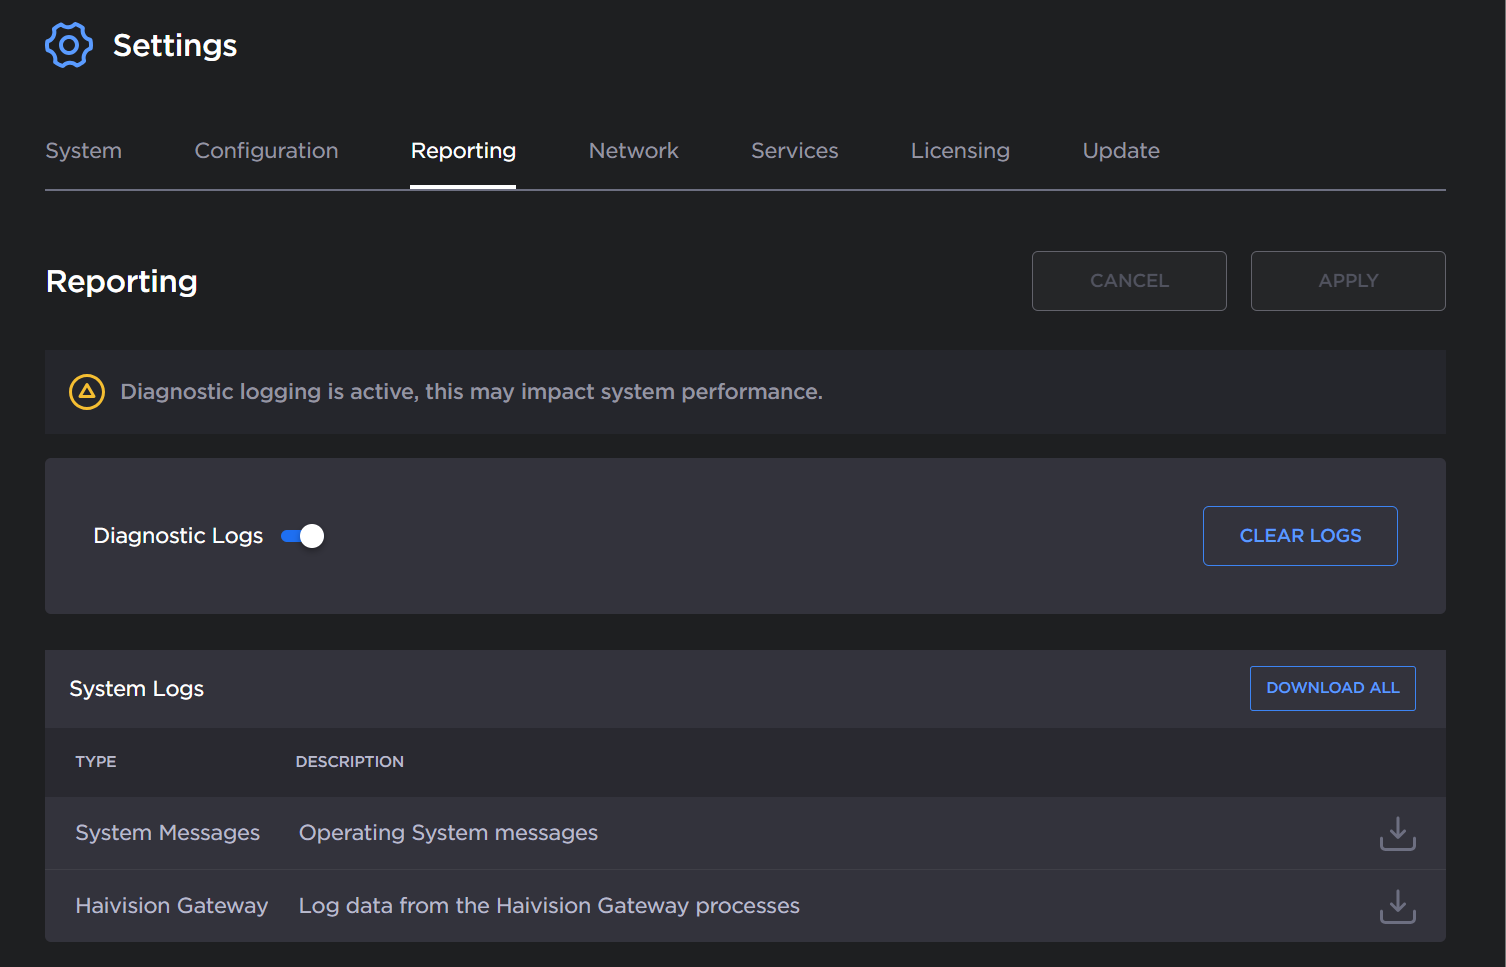Download the Haivision Gateway log
Image resolution: width=1506 pixels, height=967 pixels.
tap(1397, 906)
